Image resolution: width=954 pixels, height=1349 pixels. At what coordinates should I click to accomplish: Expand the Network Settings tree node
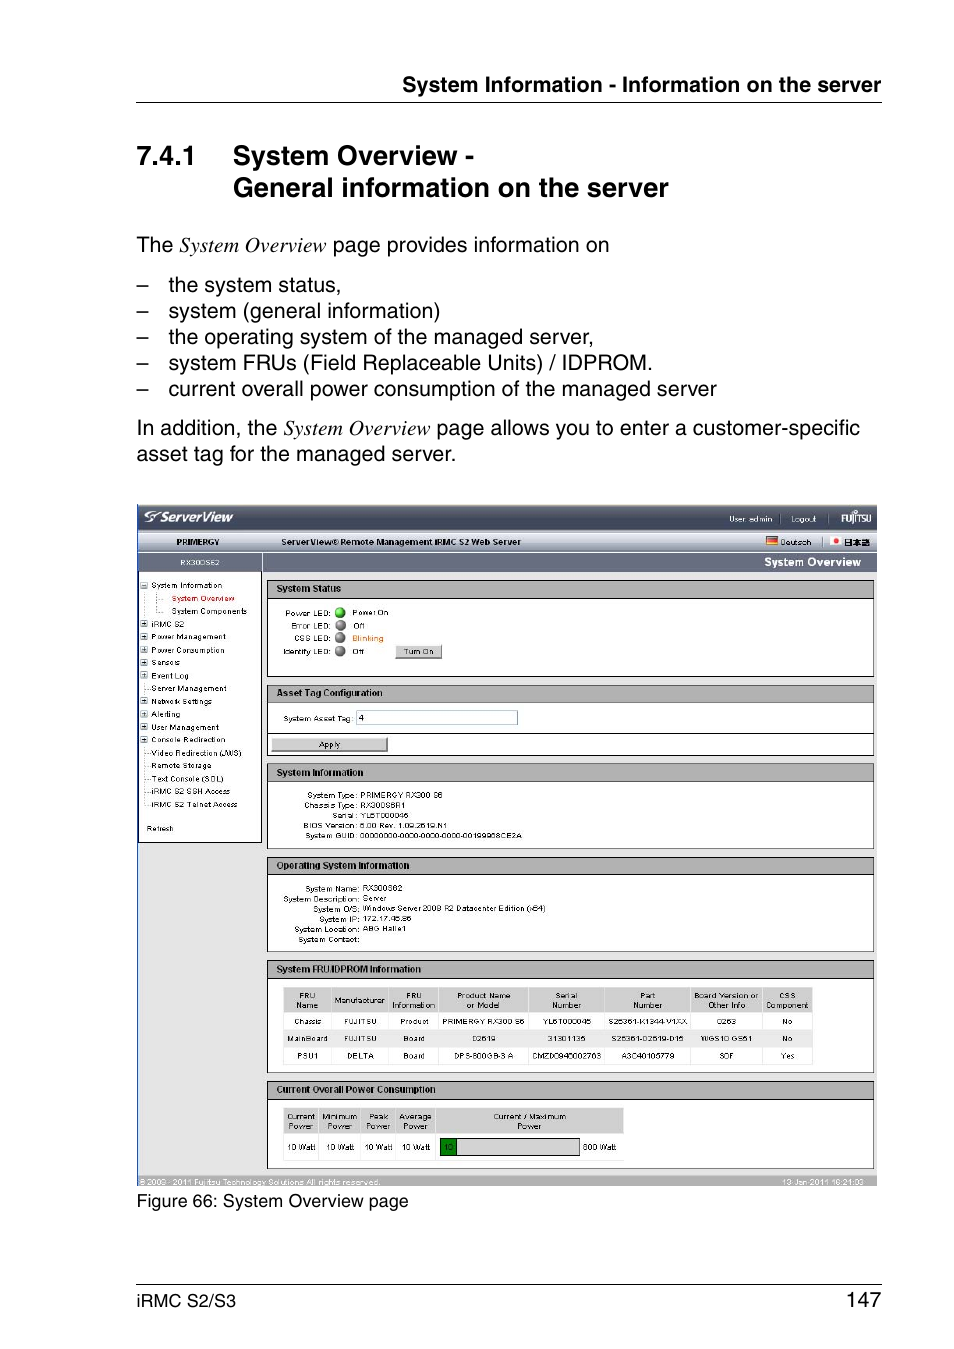pyautogui.click(x=144, y=702)
